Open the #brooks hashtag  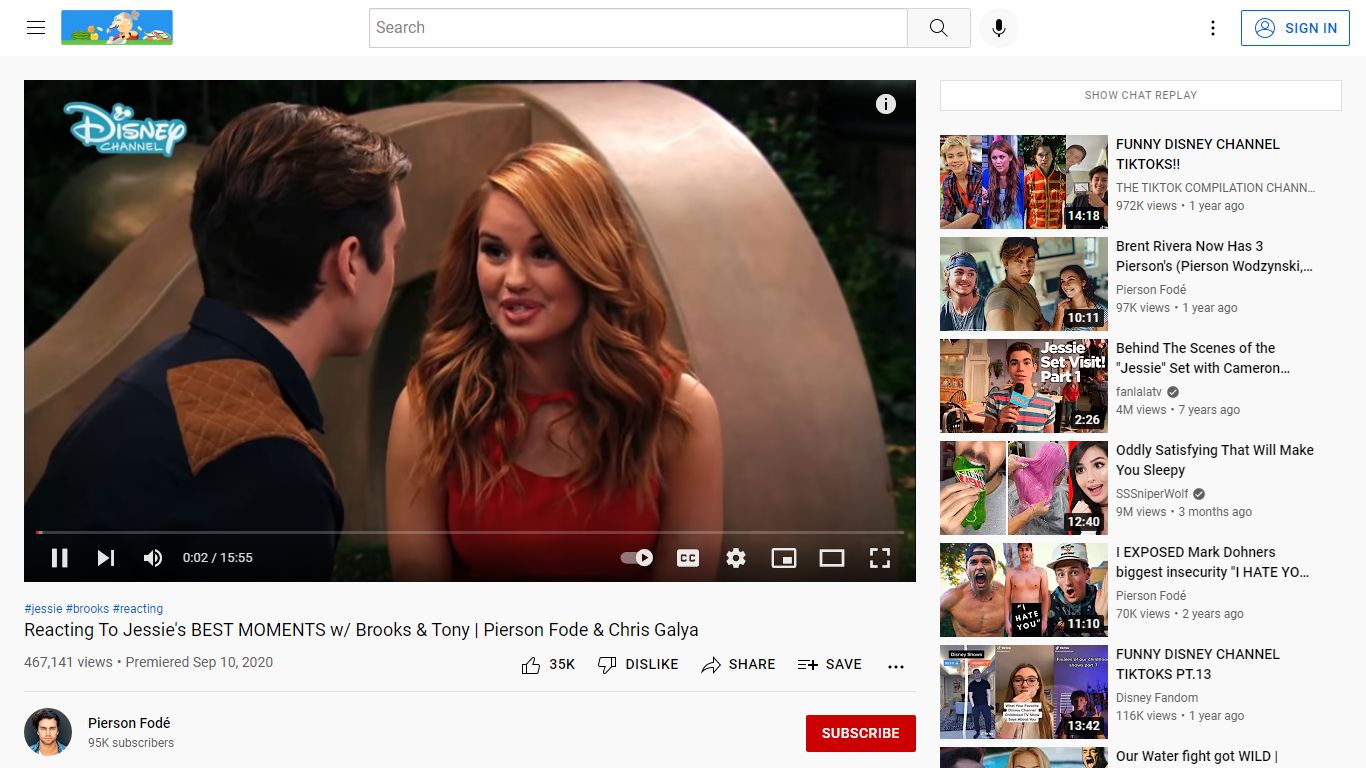88,609
